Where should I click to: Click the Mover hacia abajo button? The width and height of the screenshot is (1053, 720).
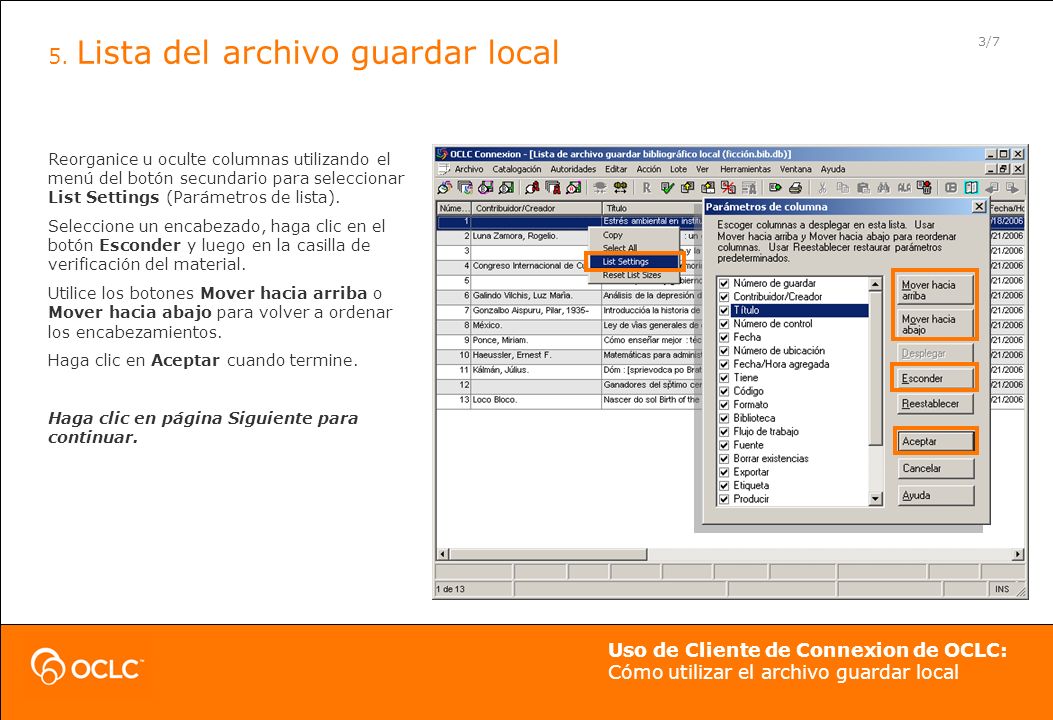point(935,324)
